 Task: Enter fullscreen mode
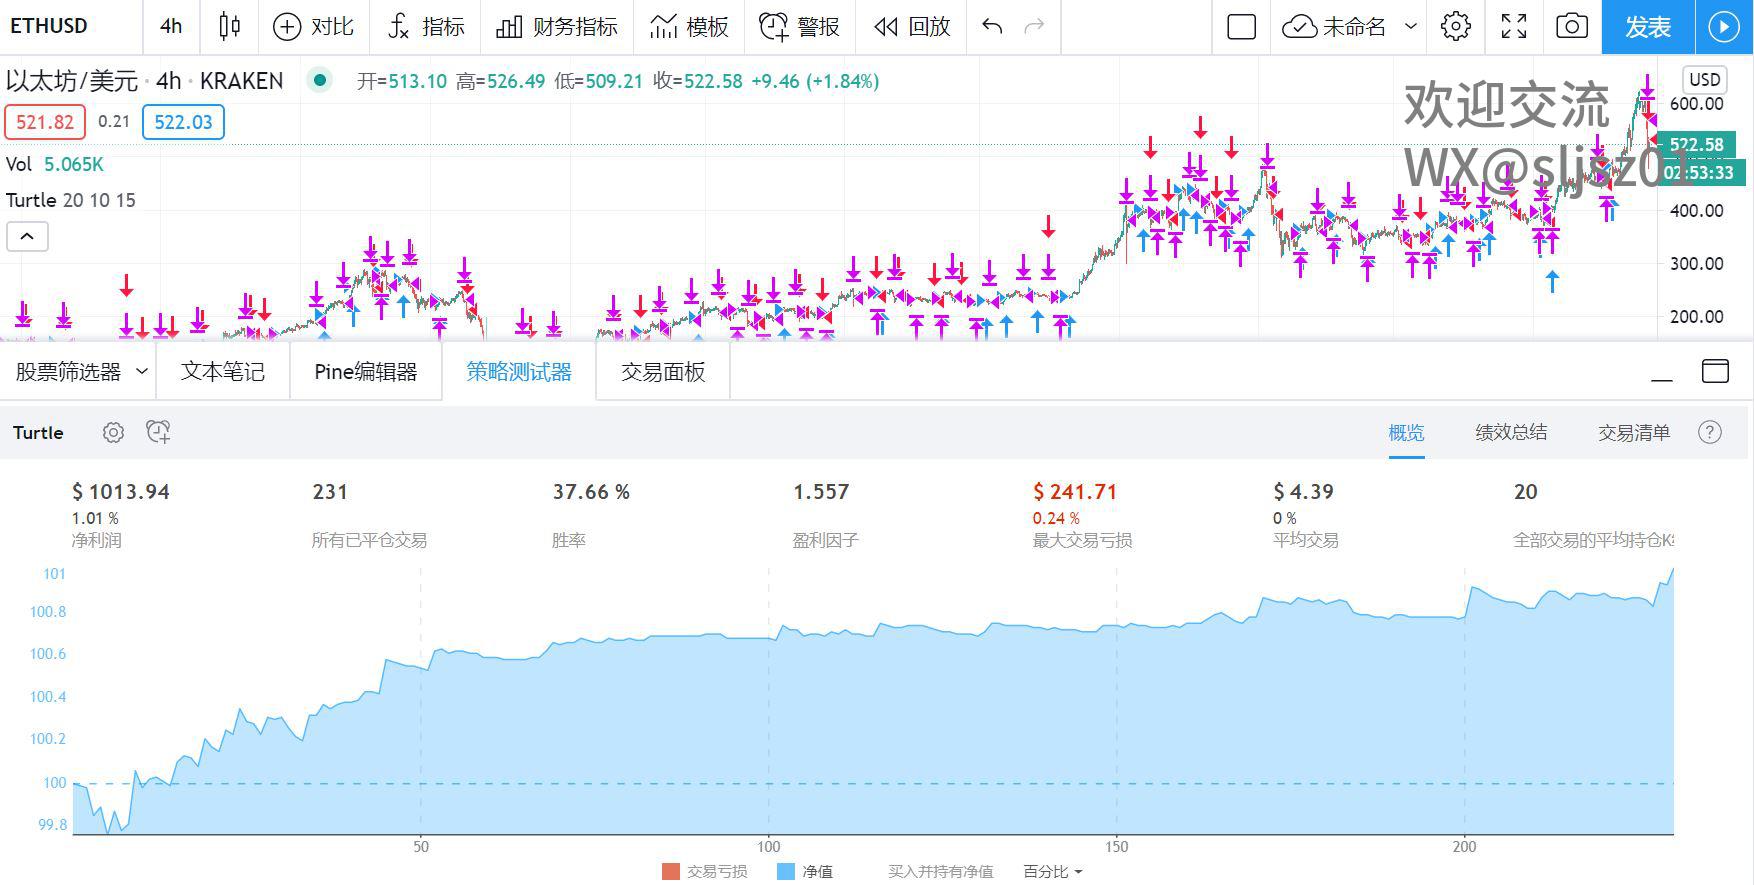(x=1514, y=27)
